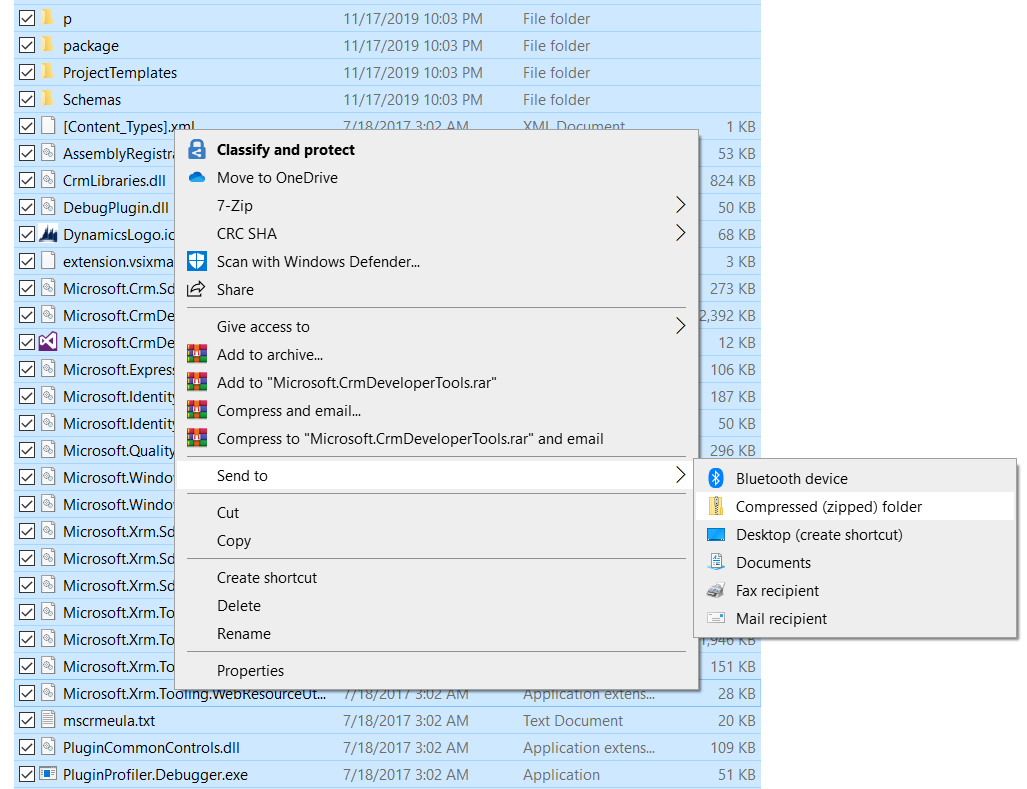This screenshot has width=1027, height=789.
Task: Choose Delete from the context menu
Action: (238, 606)
